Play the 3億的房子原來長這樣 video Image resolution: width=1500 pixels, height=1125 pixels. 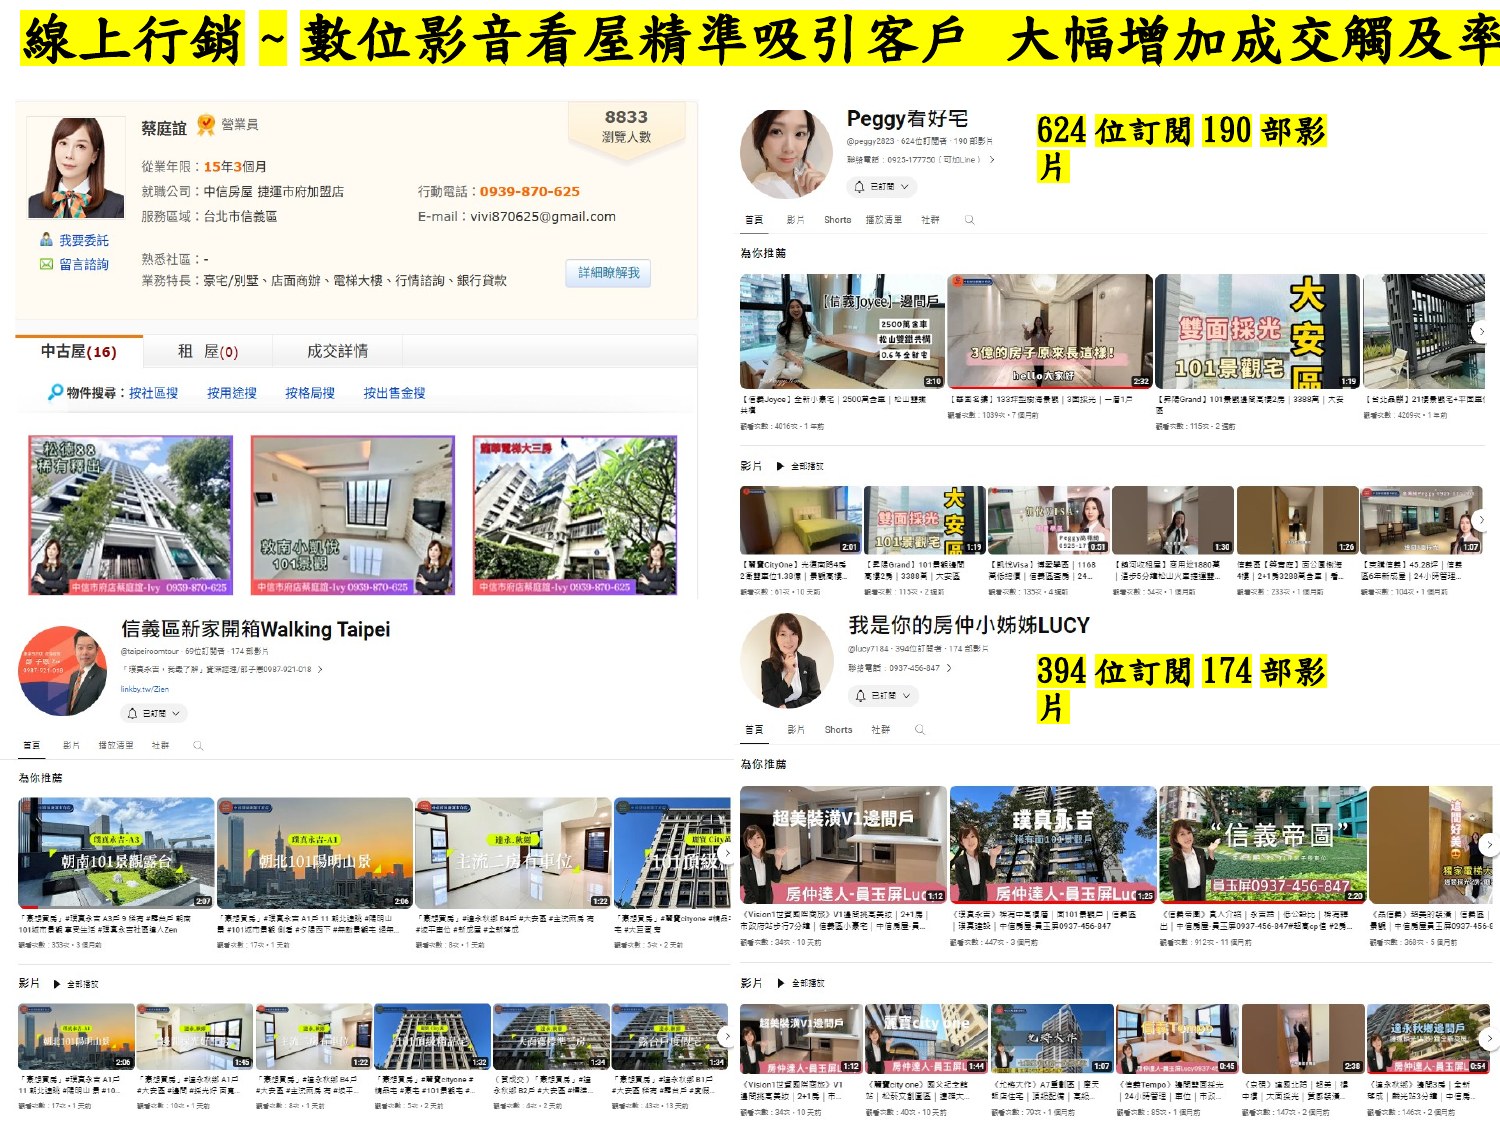[1050, 331]
